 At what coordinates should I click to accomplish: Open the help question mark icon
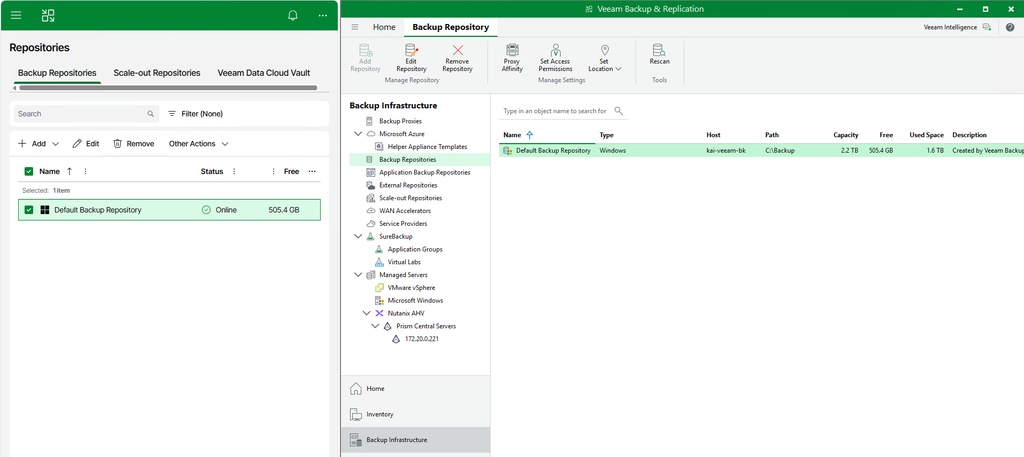tap(1010, 27)
